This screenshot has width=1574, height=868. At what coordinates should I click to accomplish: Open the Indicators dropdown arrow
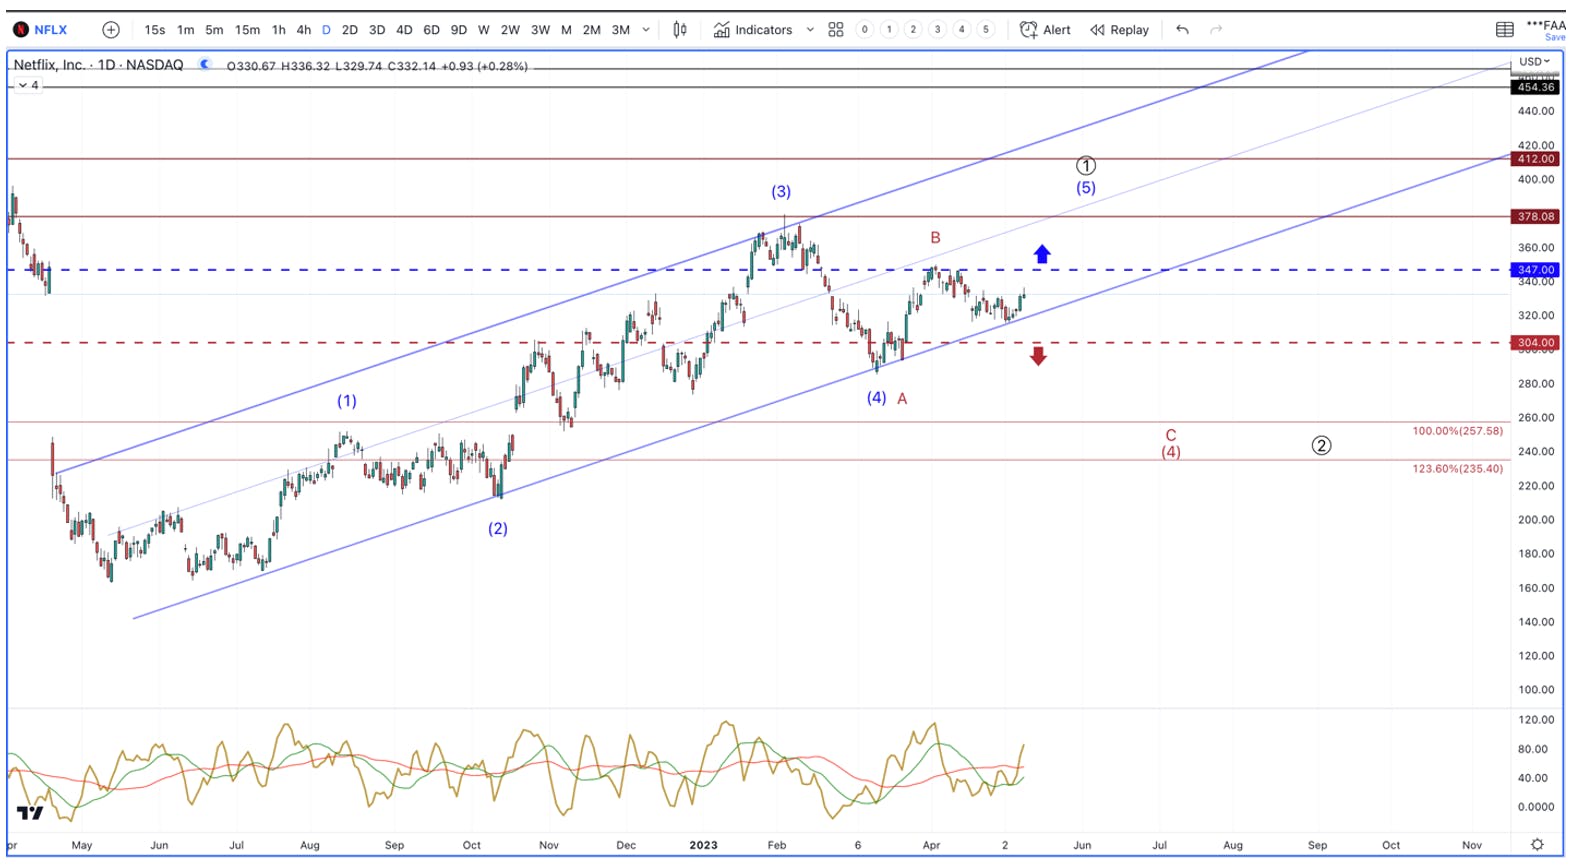(x=810, y=30)
